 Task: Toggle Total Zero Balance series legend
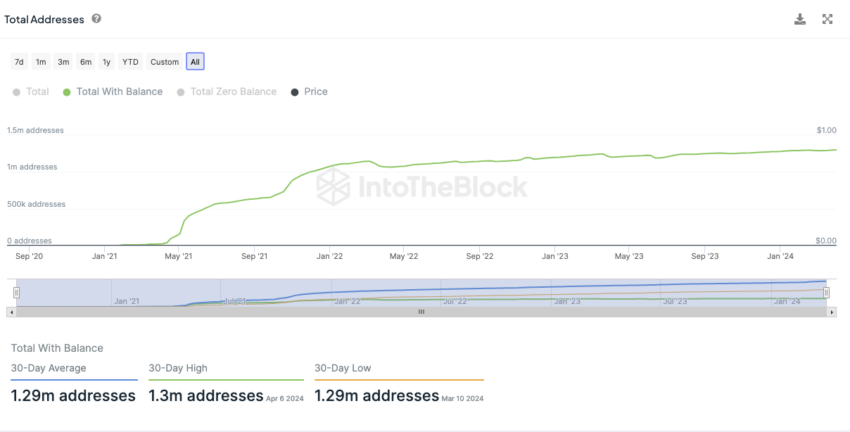[x=227, y=92]
